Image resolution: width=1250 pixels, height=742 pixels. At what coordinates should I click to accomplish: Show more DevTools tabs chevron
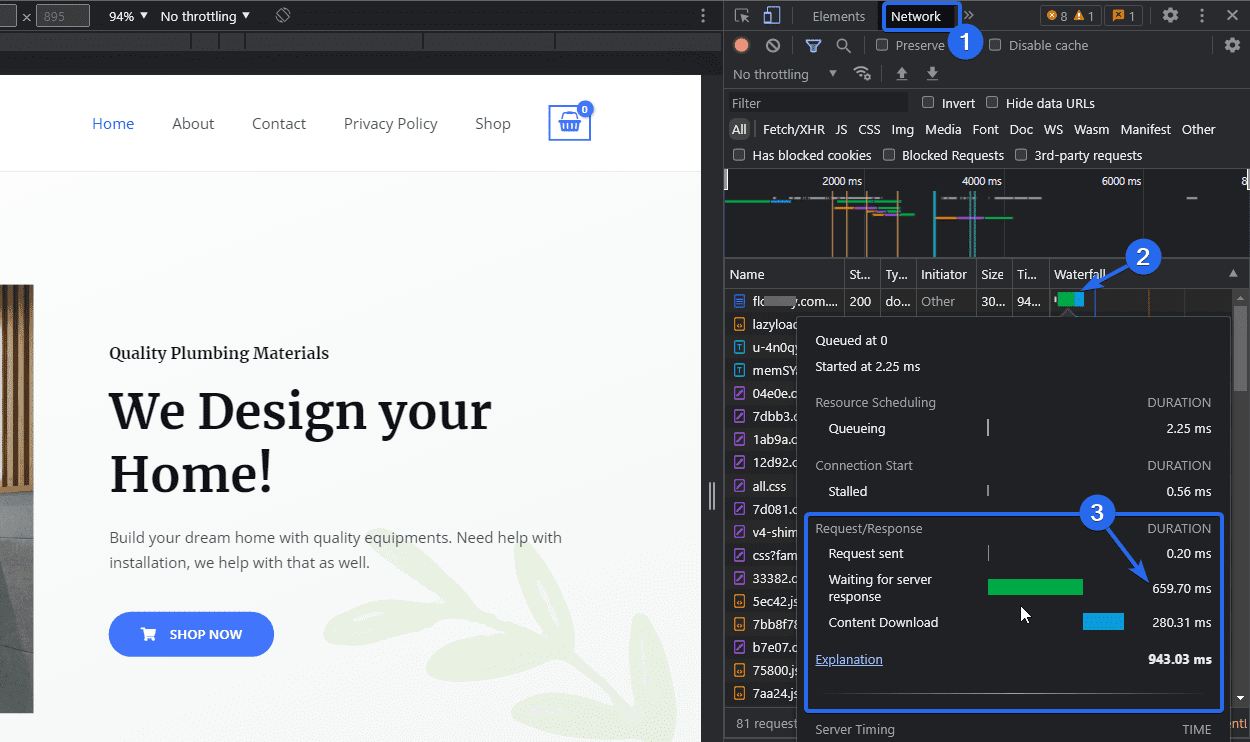[x=968, y=16]
